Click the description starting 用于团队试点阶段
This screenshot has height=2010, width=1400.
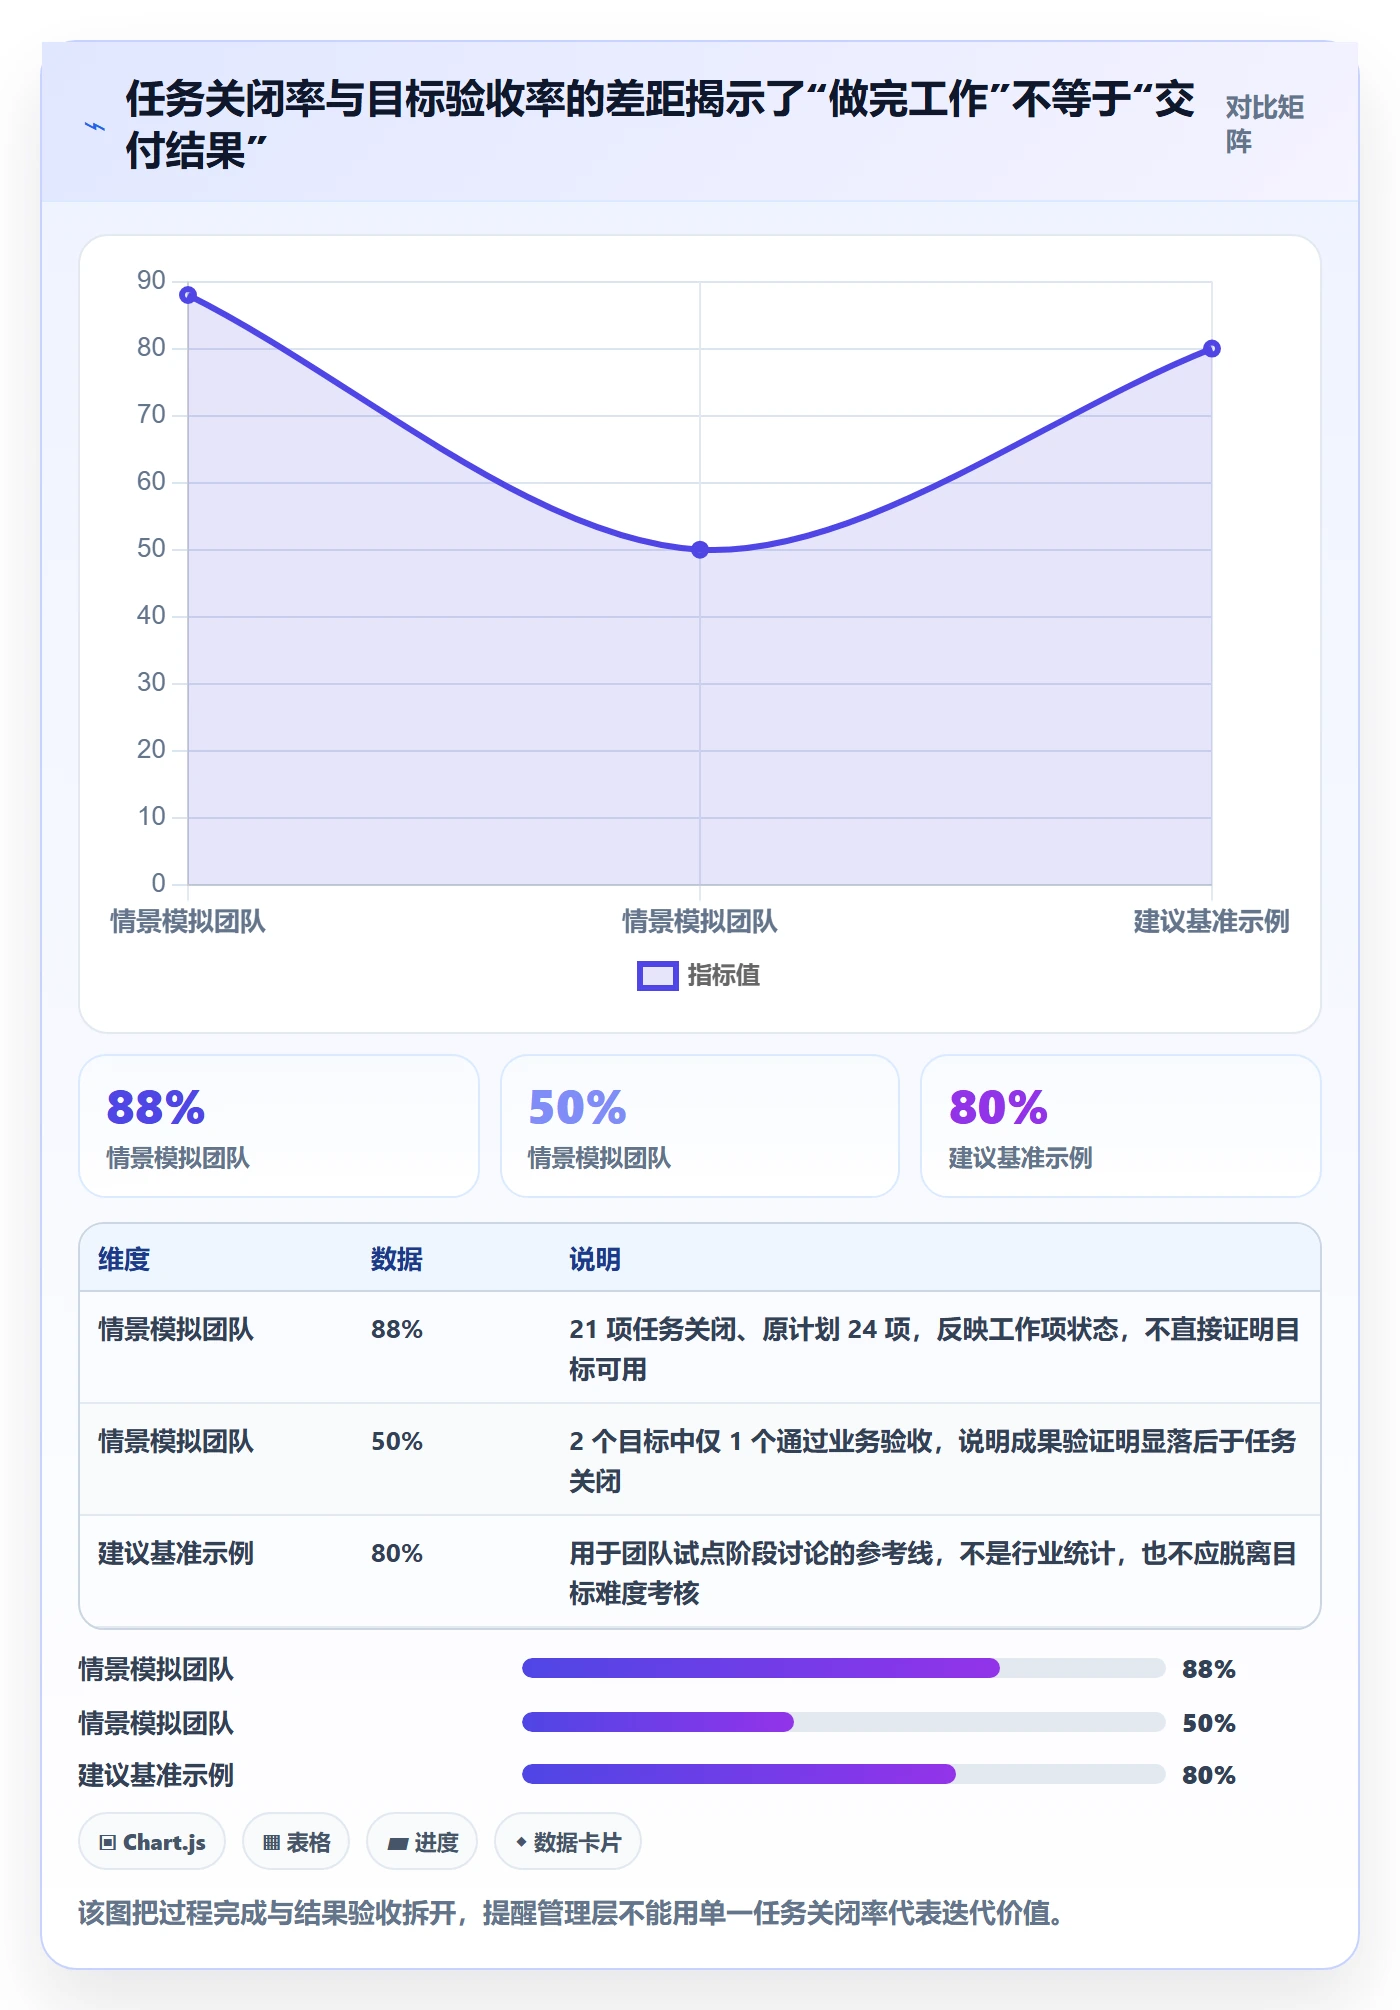(934, 1573)
